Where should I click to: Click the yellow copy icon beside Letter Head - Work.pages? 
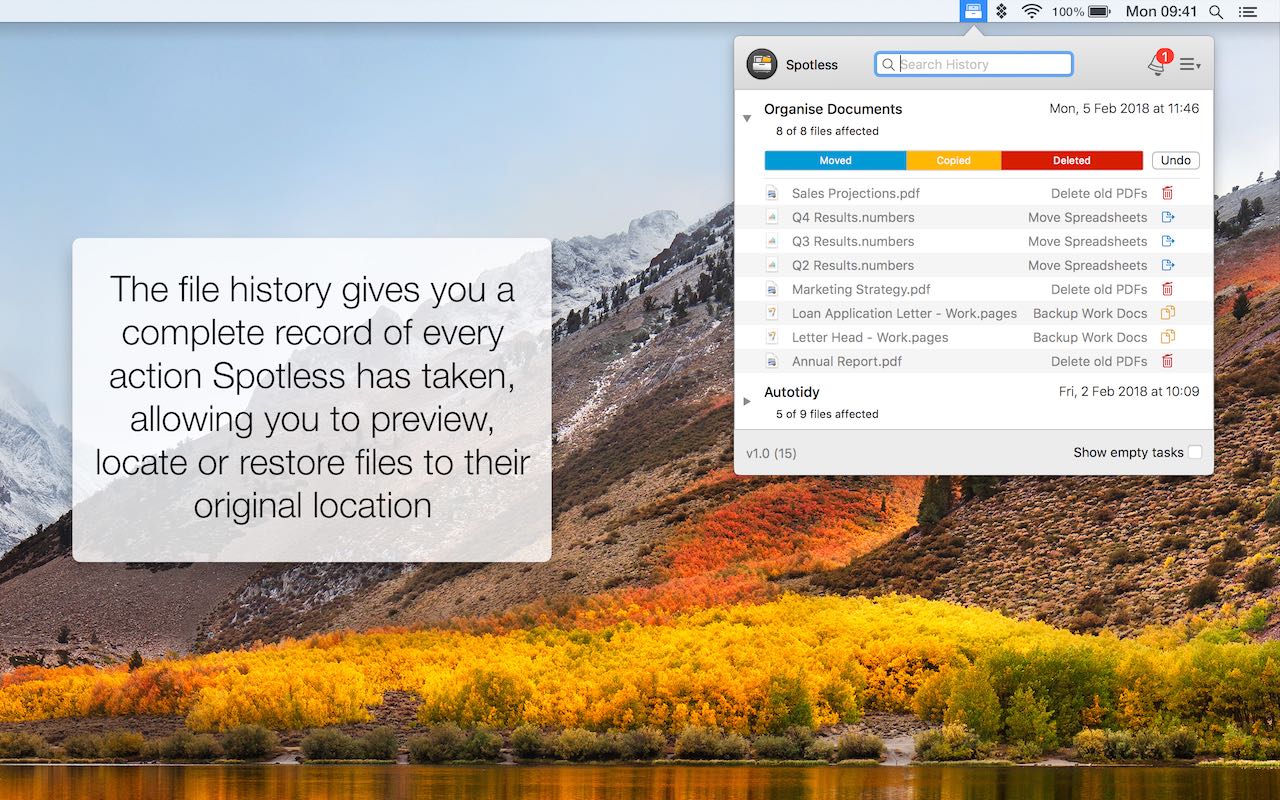[1167, 337]
